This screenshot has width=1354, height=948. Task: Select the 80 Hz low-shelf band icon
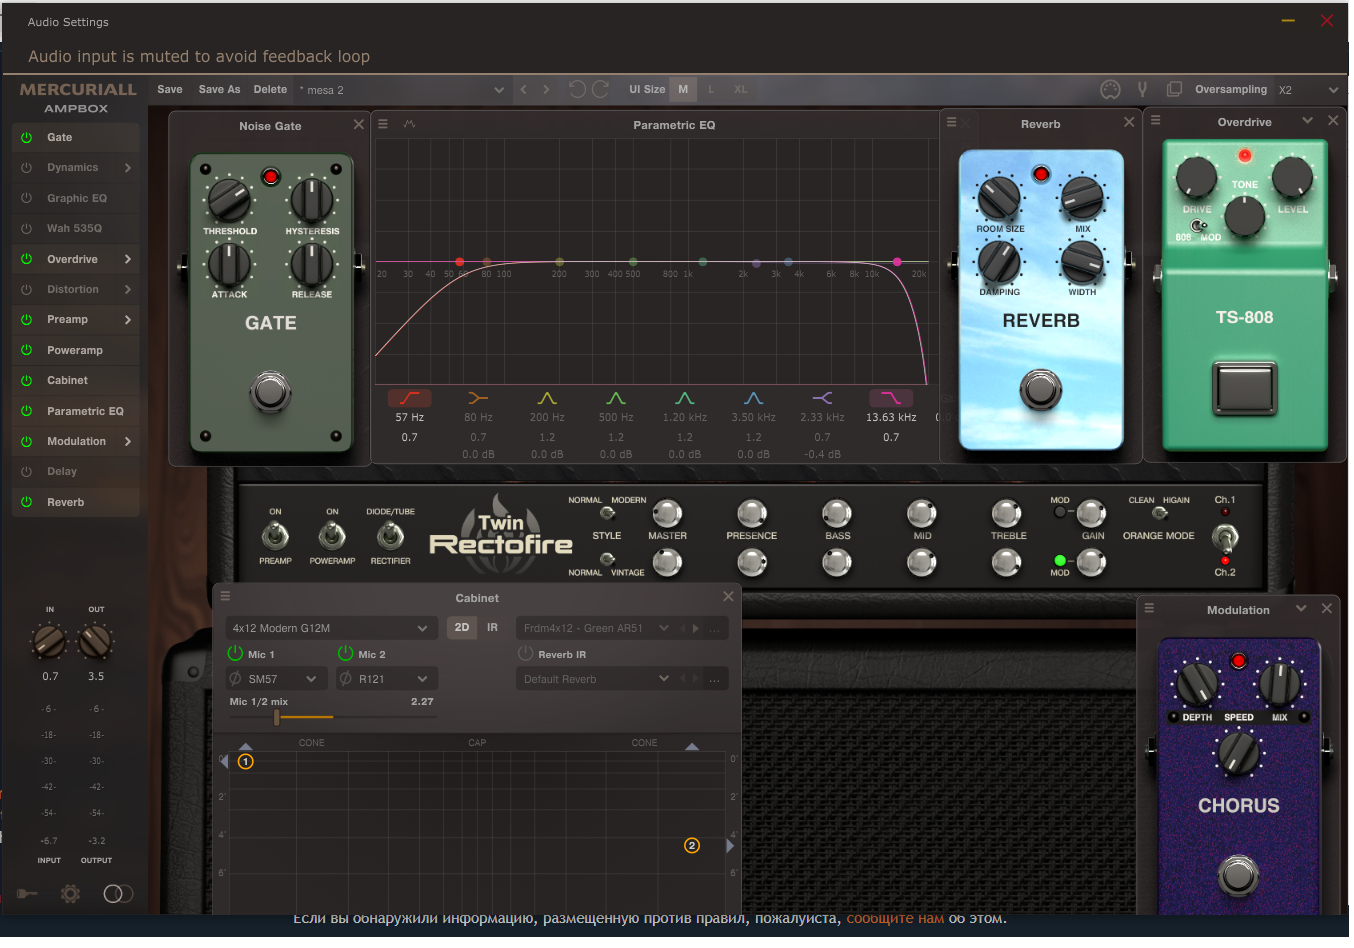click(x=478, y=398)
